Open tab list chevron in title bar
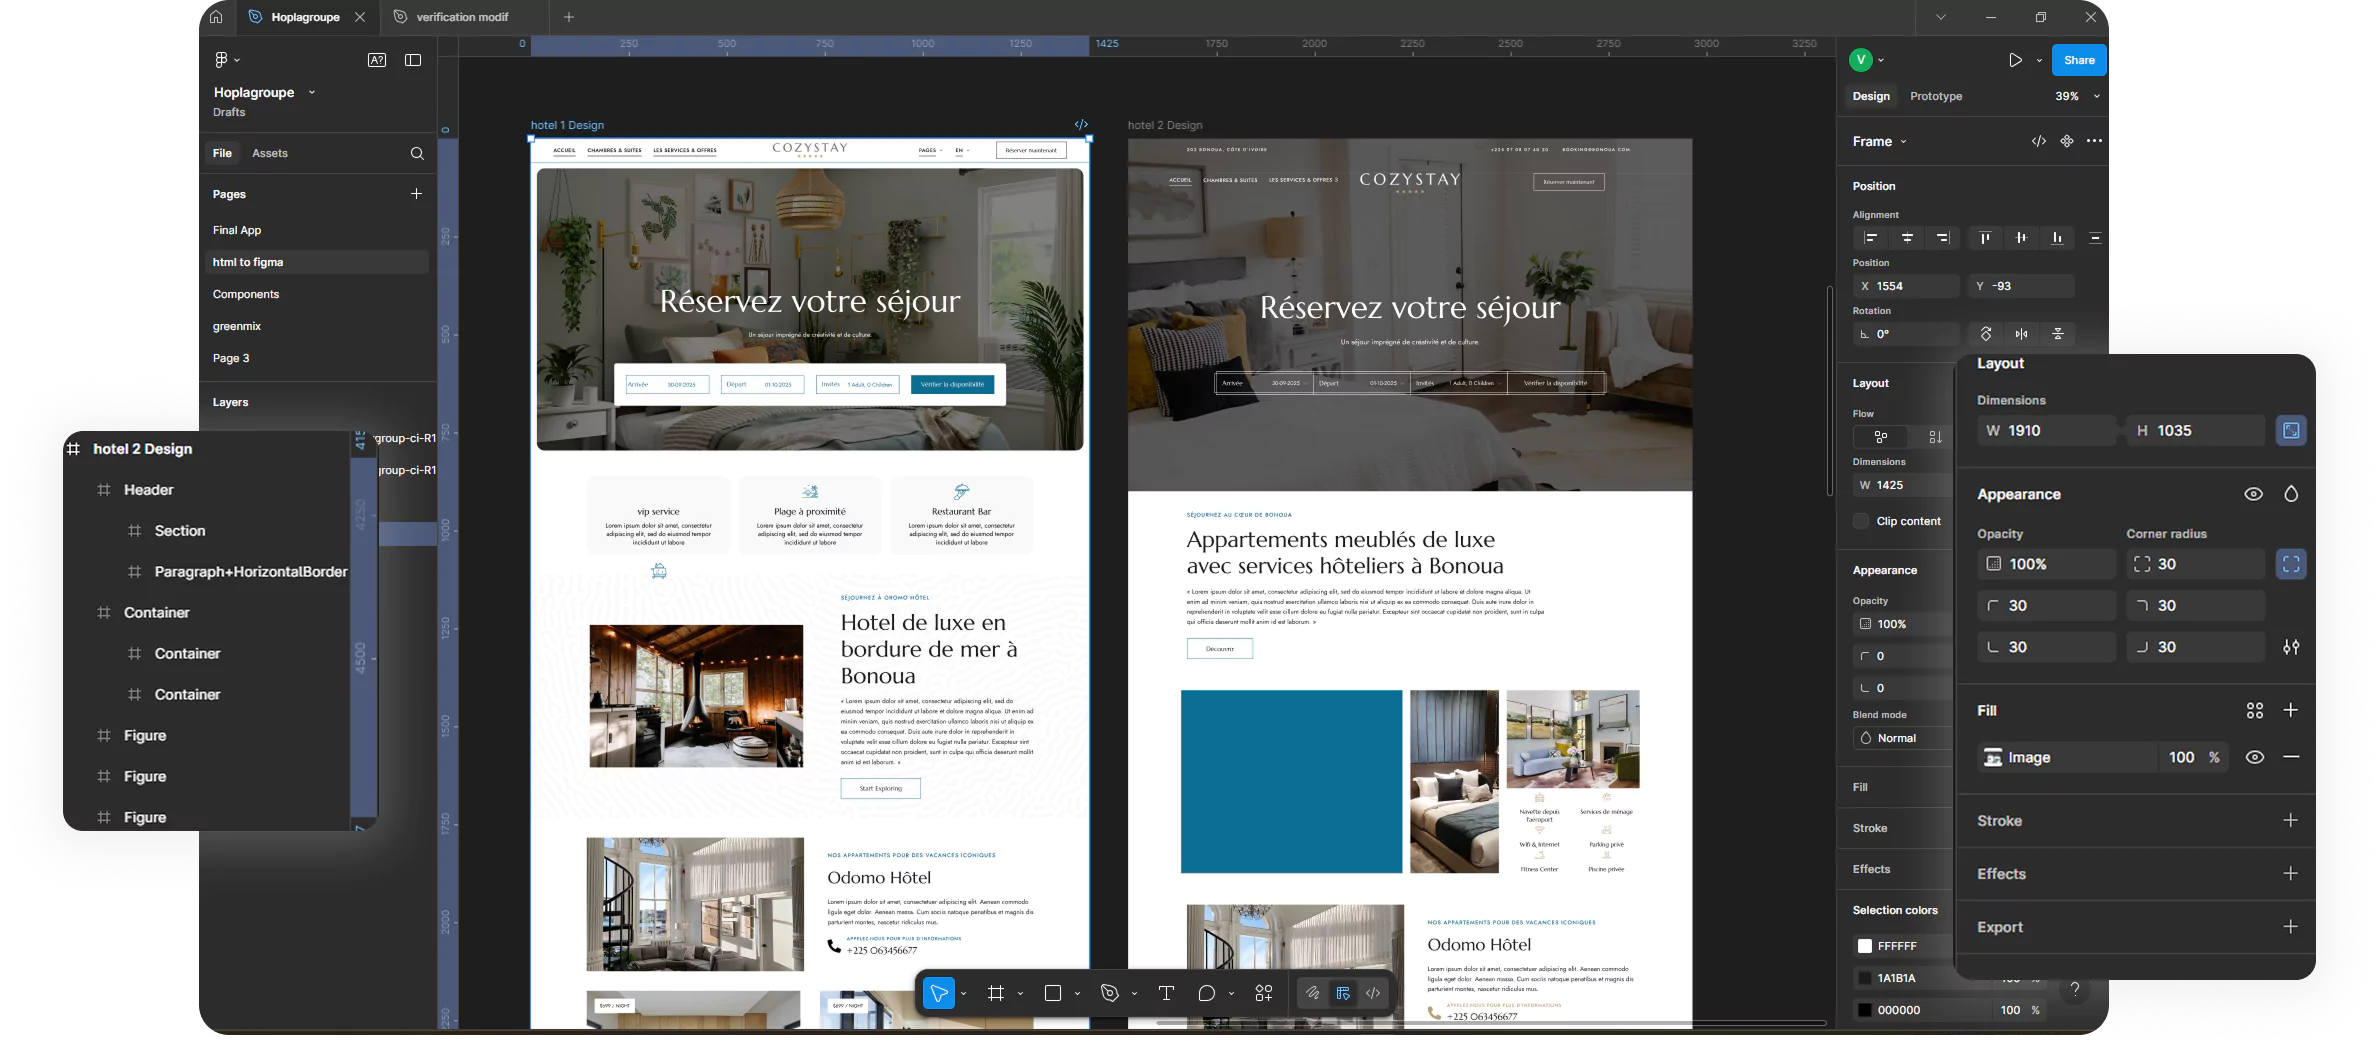Screen dimensions: 2379x1047 click(x=1941, y=17)
